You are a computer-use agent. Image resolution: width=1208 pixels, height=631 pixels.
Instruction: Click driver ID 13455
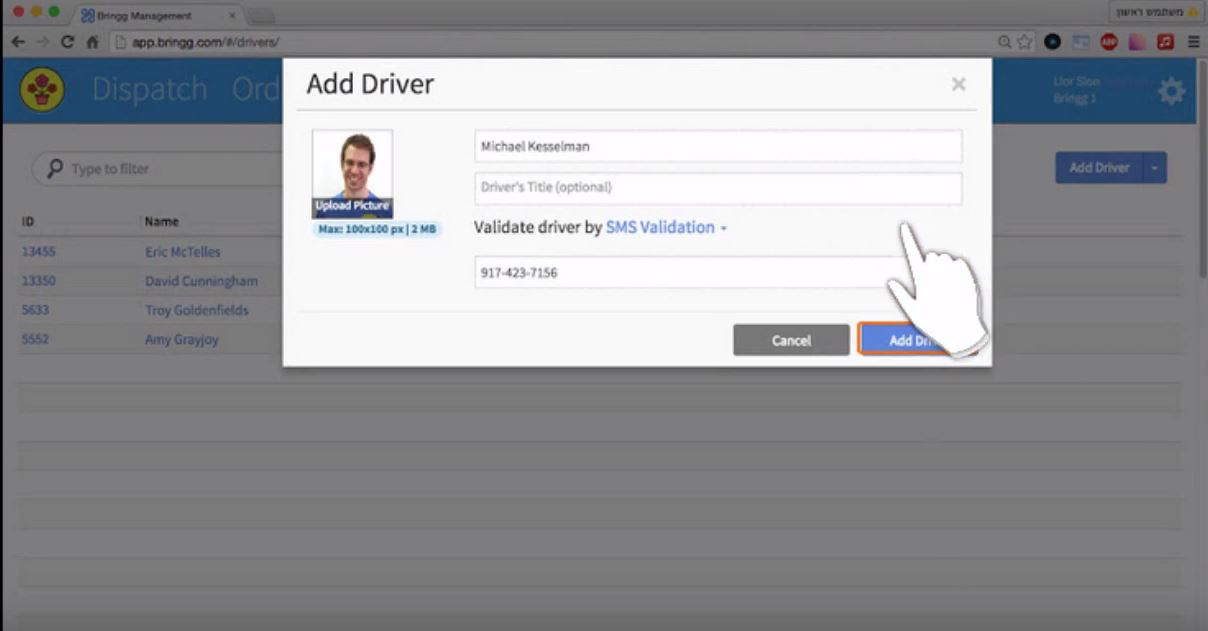pos(38,252)
